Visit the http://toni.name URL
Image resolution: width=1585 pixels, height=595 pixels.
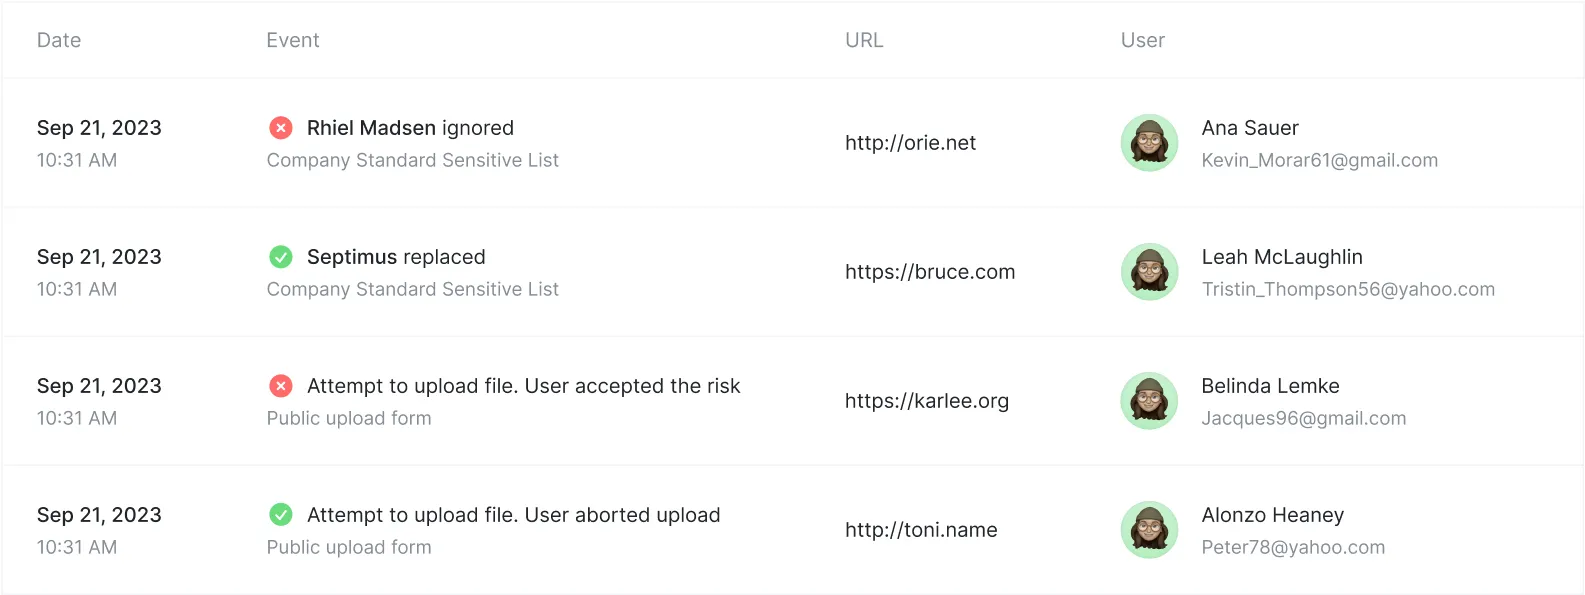921,530
